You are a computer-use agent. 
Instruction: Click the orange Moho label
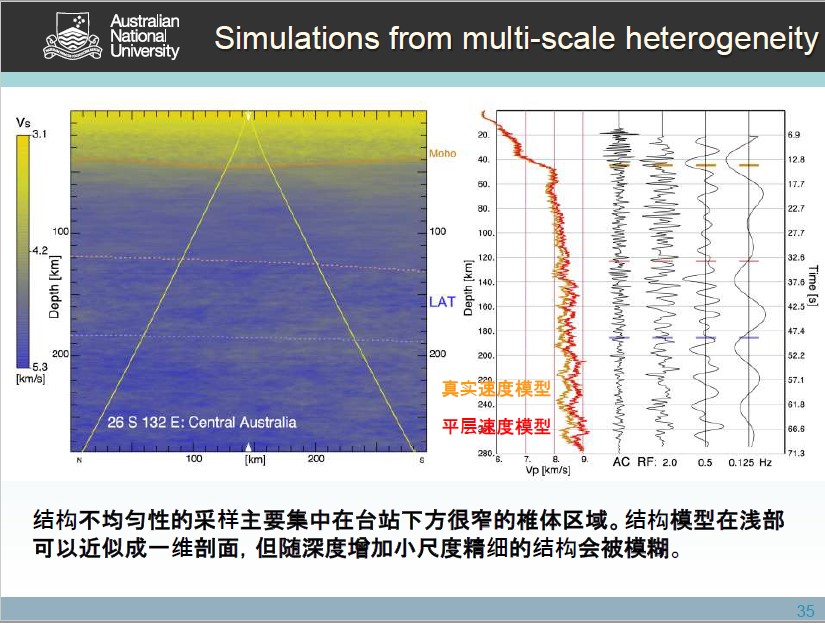442,154
